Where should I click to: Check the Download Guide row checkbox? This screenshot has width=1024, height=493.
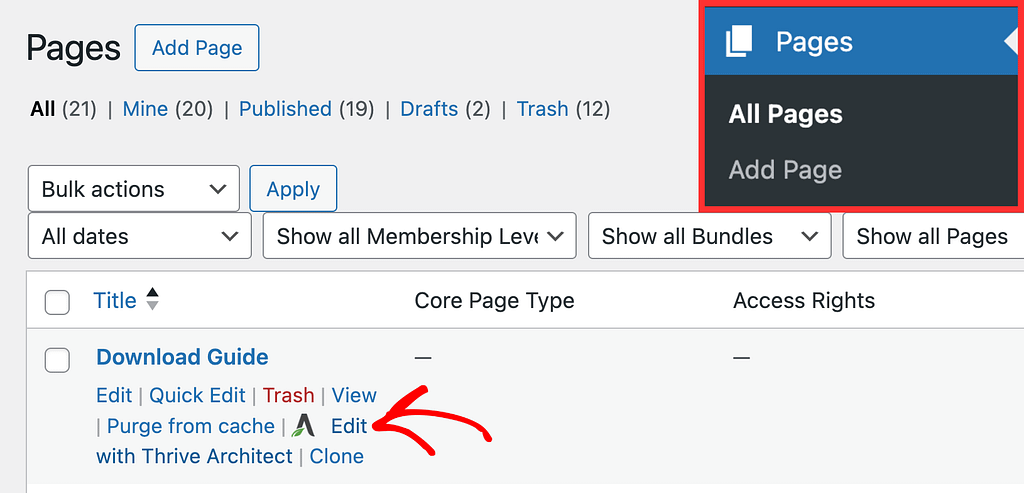pos(57,360)
